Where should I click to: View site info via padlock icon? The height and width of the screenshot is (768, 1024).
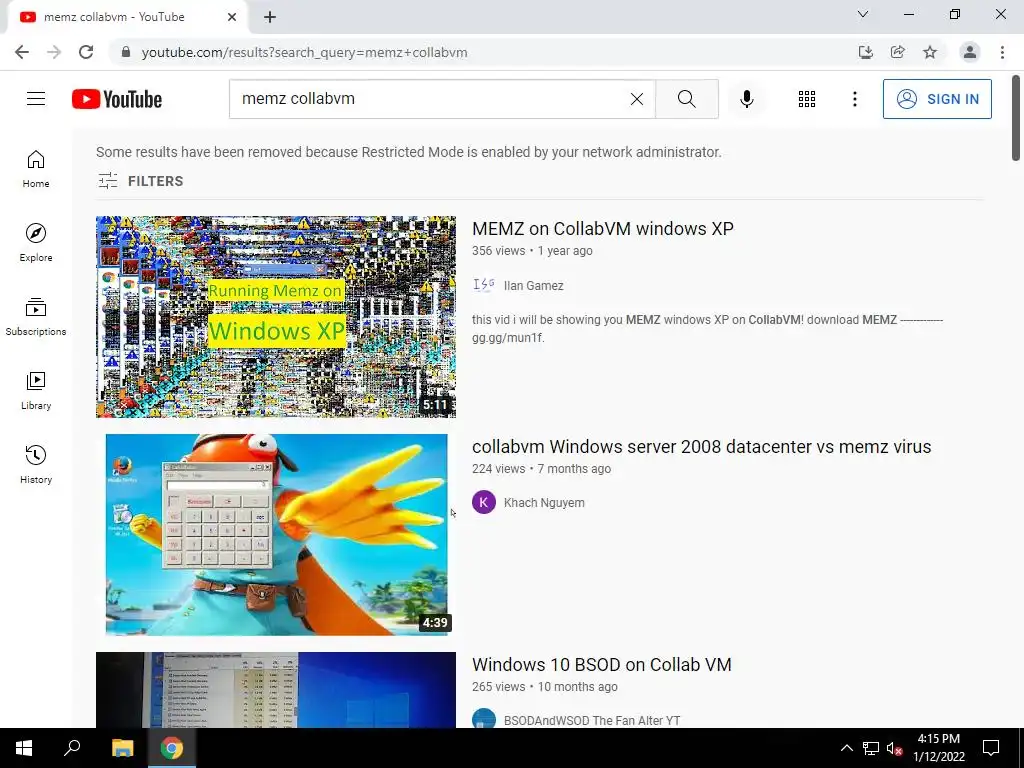(x=126, y=52)
